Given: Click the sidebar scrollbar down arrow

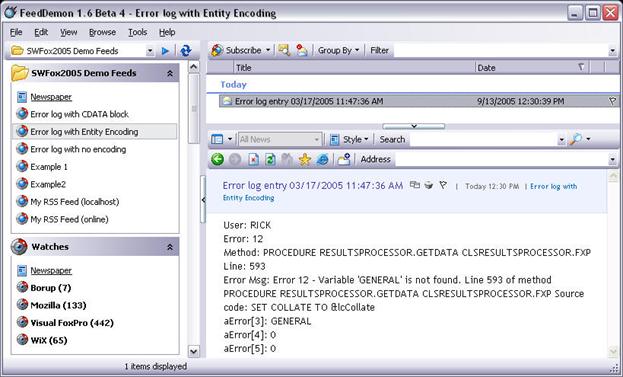Looking at the screenshot, I should click(193, 351).
